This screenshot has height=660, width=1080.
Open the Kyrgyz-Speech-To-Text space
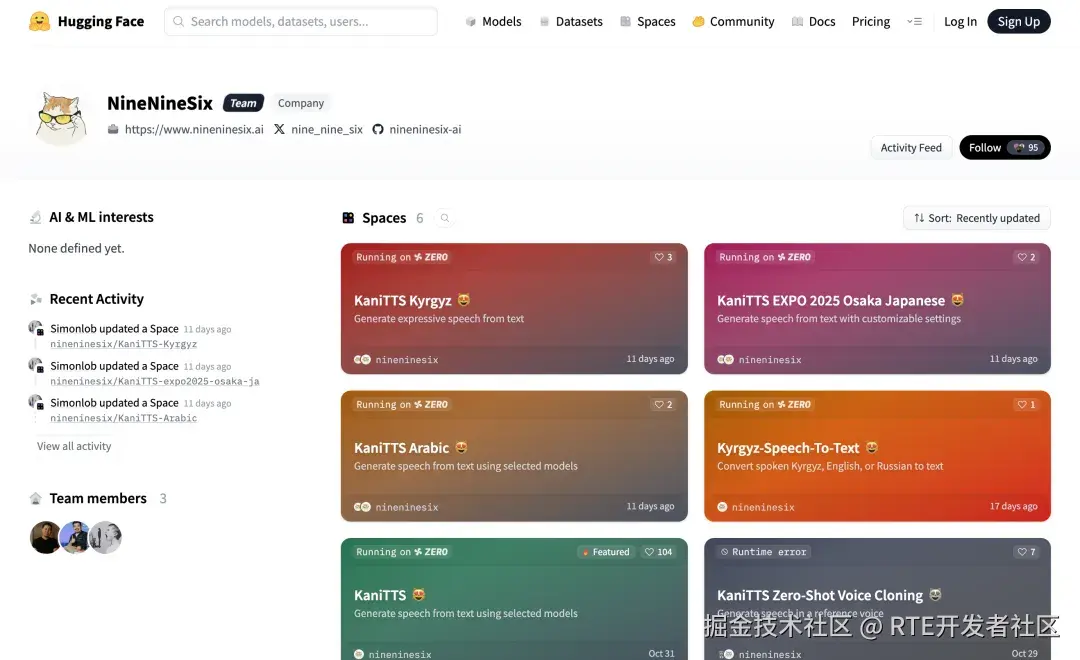pyautogui.click(x=877, y=456)
